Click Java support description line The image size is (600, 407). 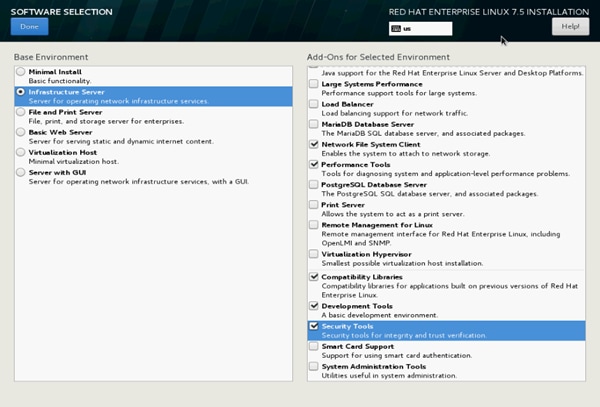(x=453, y=73)
